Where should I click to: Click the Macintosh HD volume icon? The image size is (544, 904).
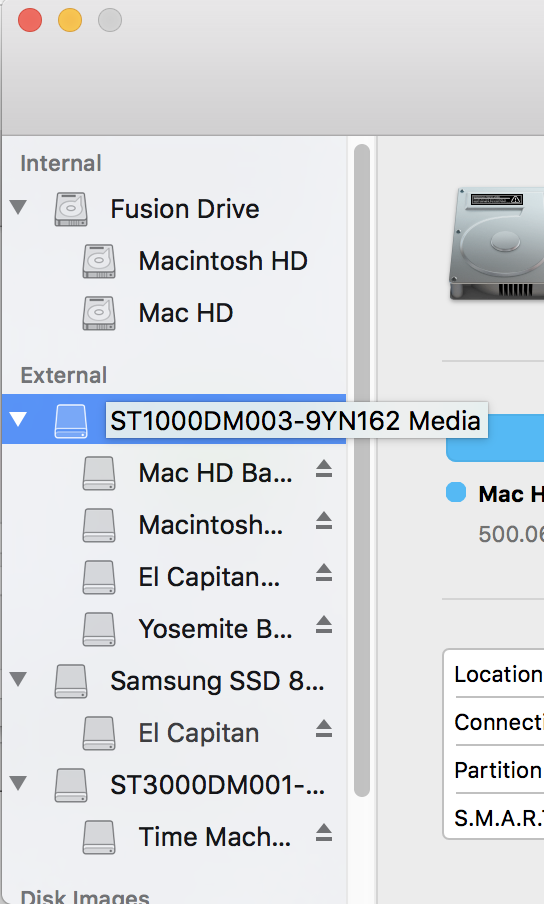[99, 261]
